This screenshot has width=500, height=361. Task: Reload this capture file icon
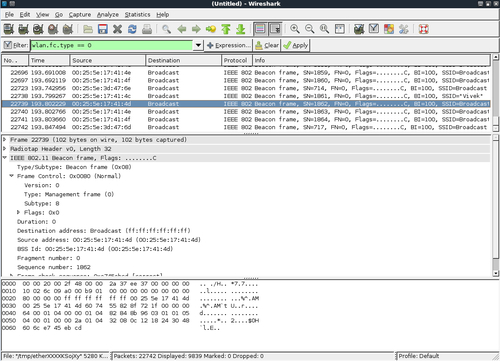pyautogui.click(x=132, y=29)
